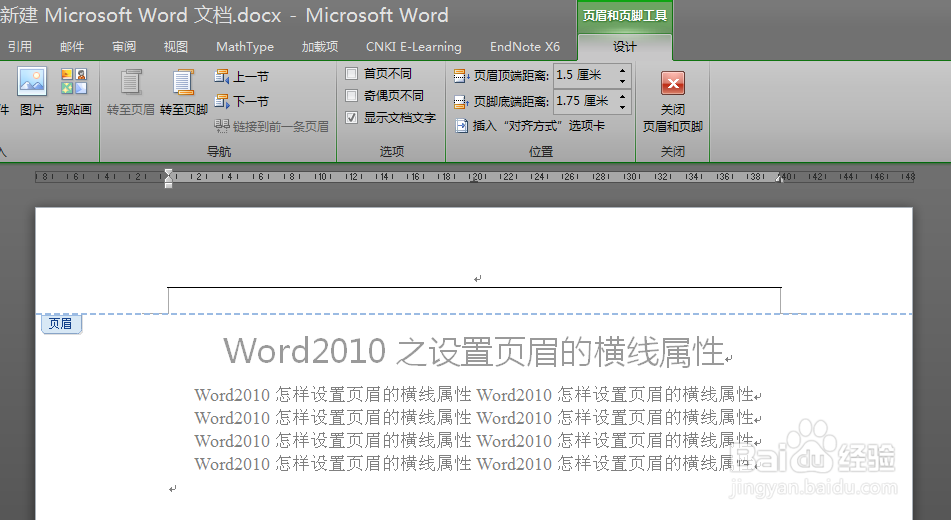The height and width of the screenshot is (520, 951).
Task: Open the Add-ins (加载项) tab
Action: [320, 47]
